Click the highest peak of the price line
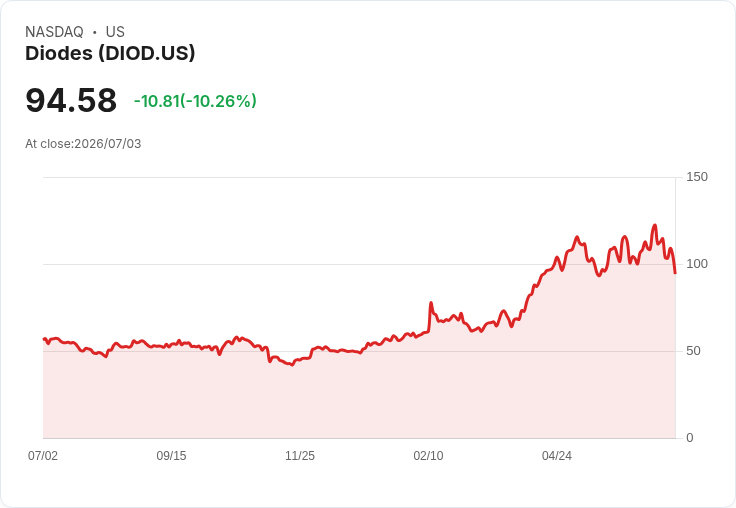Image resolution: width=736 pixels, height=508 pixels. [655, 226]
